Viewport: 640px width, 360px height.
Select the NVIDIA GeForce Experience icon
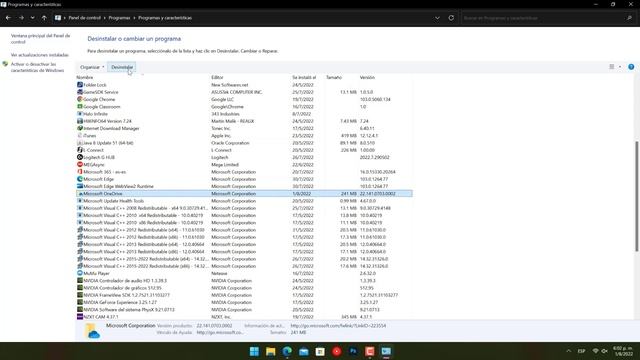pos(80,302)
